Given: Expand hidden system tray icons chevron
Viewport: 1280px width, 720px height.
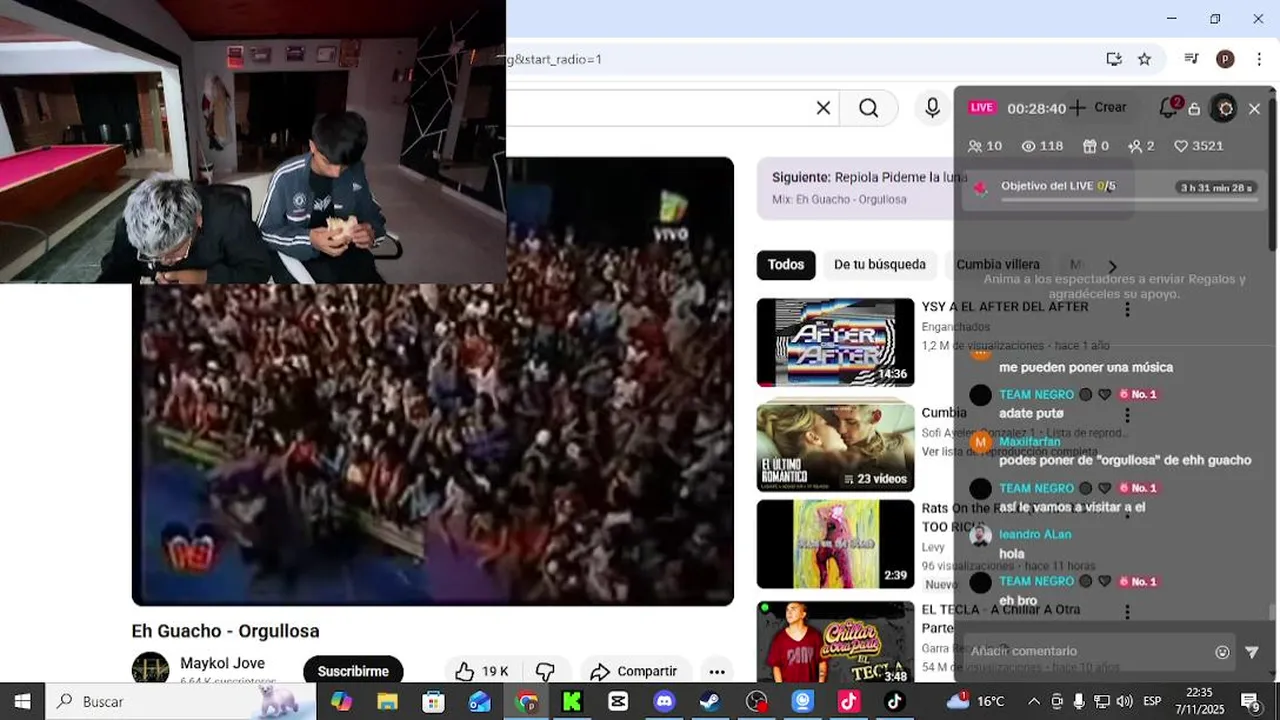Looking at the screenshot, I should pyautogui.click(x=1034, y=701).
